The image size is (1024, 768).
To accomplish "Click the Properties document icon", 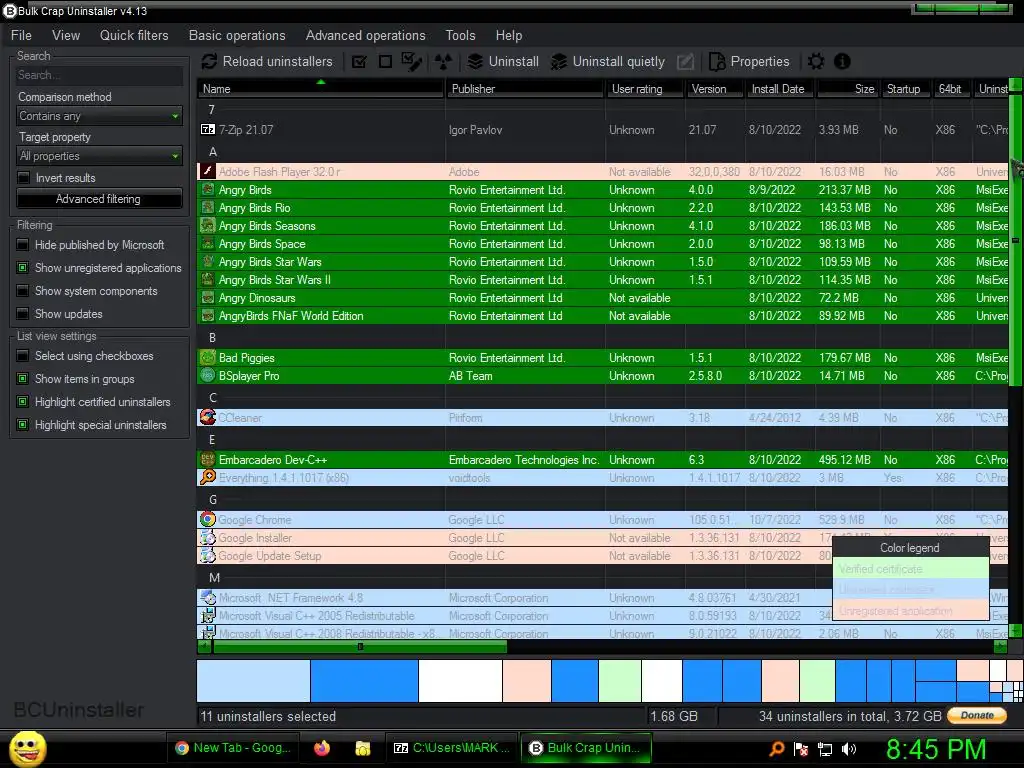I will tap(717, 61).
